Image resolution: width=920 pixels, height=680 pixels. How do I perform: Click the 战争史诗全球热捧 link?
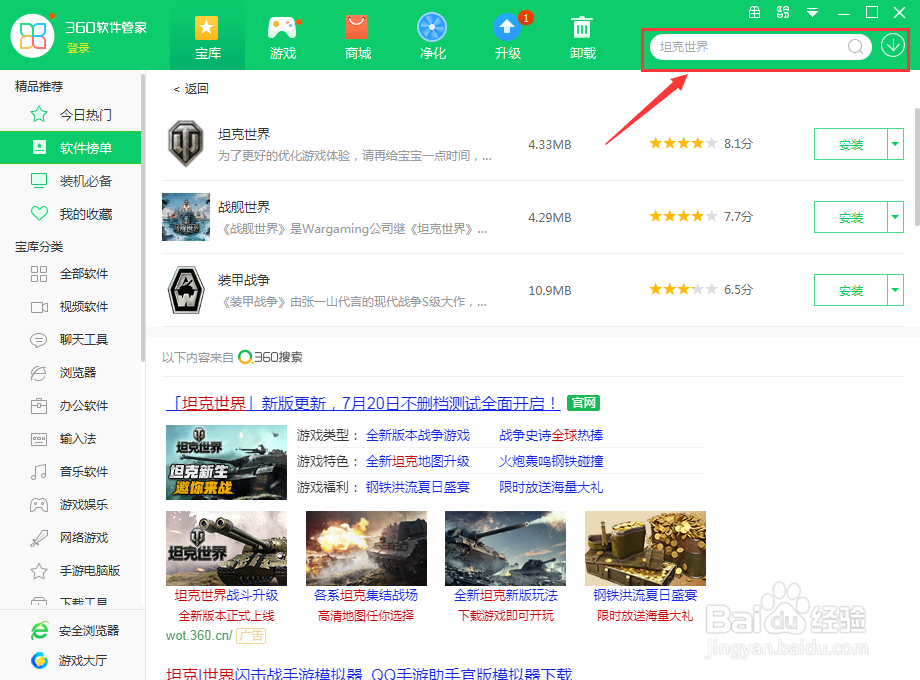coord(551,435)
